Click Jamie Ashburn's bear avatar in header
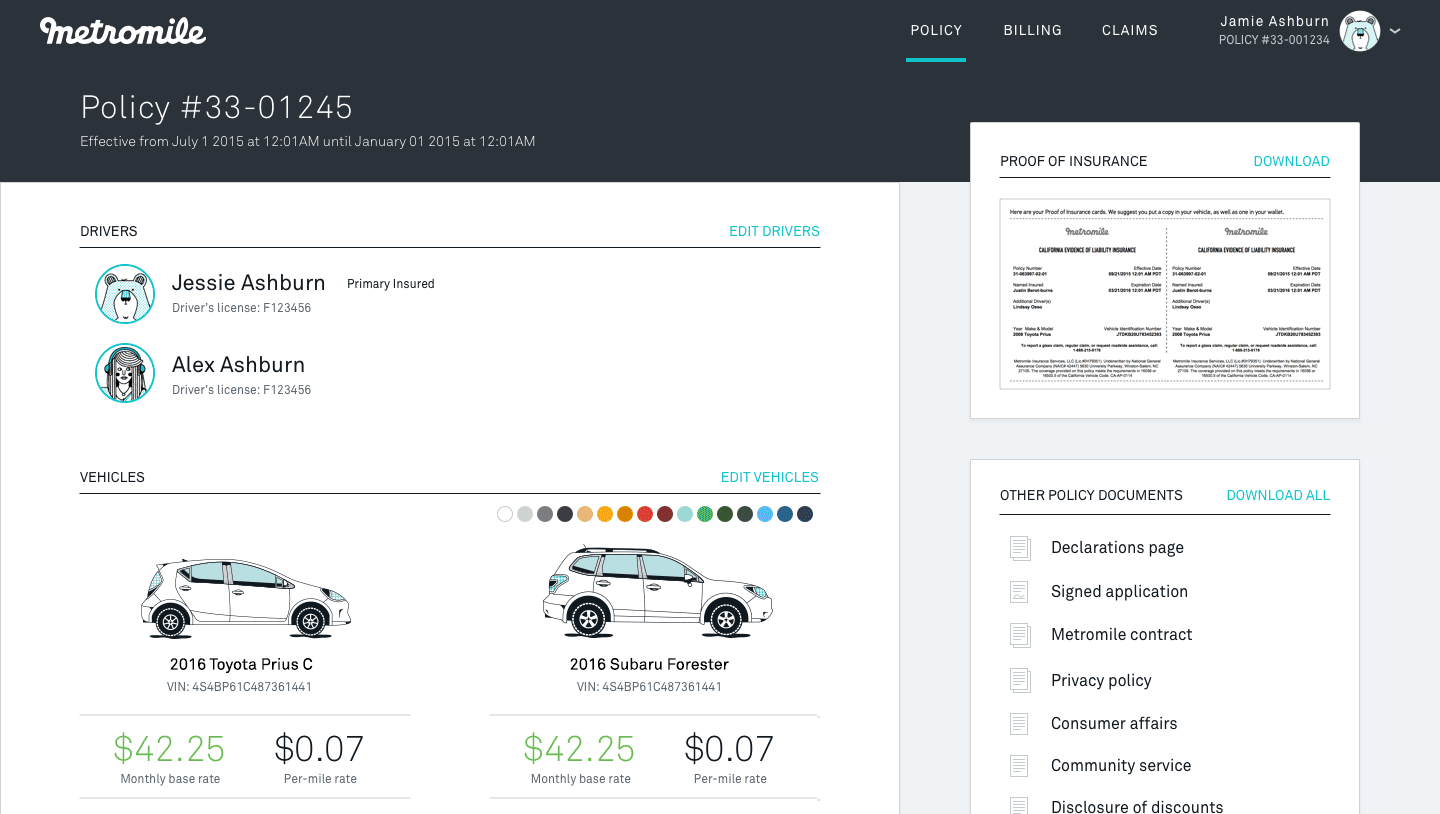The width and height of the screenshot is (1440, 814). (1360, 31)
